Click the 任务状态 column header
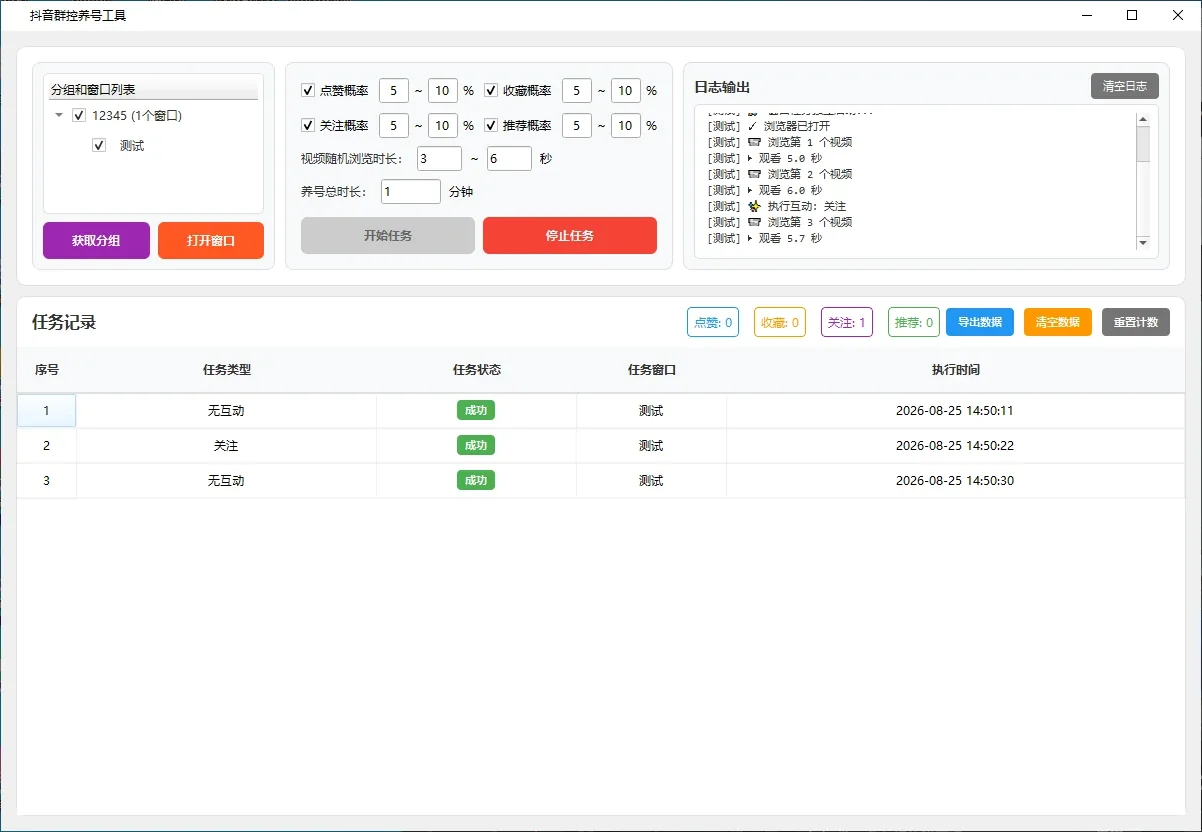The image size is (1202, 832). (x=477, y=370)
